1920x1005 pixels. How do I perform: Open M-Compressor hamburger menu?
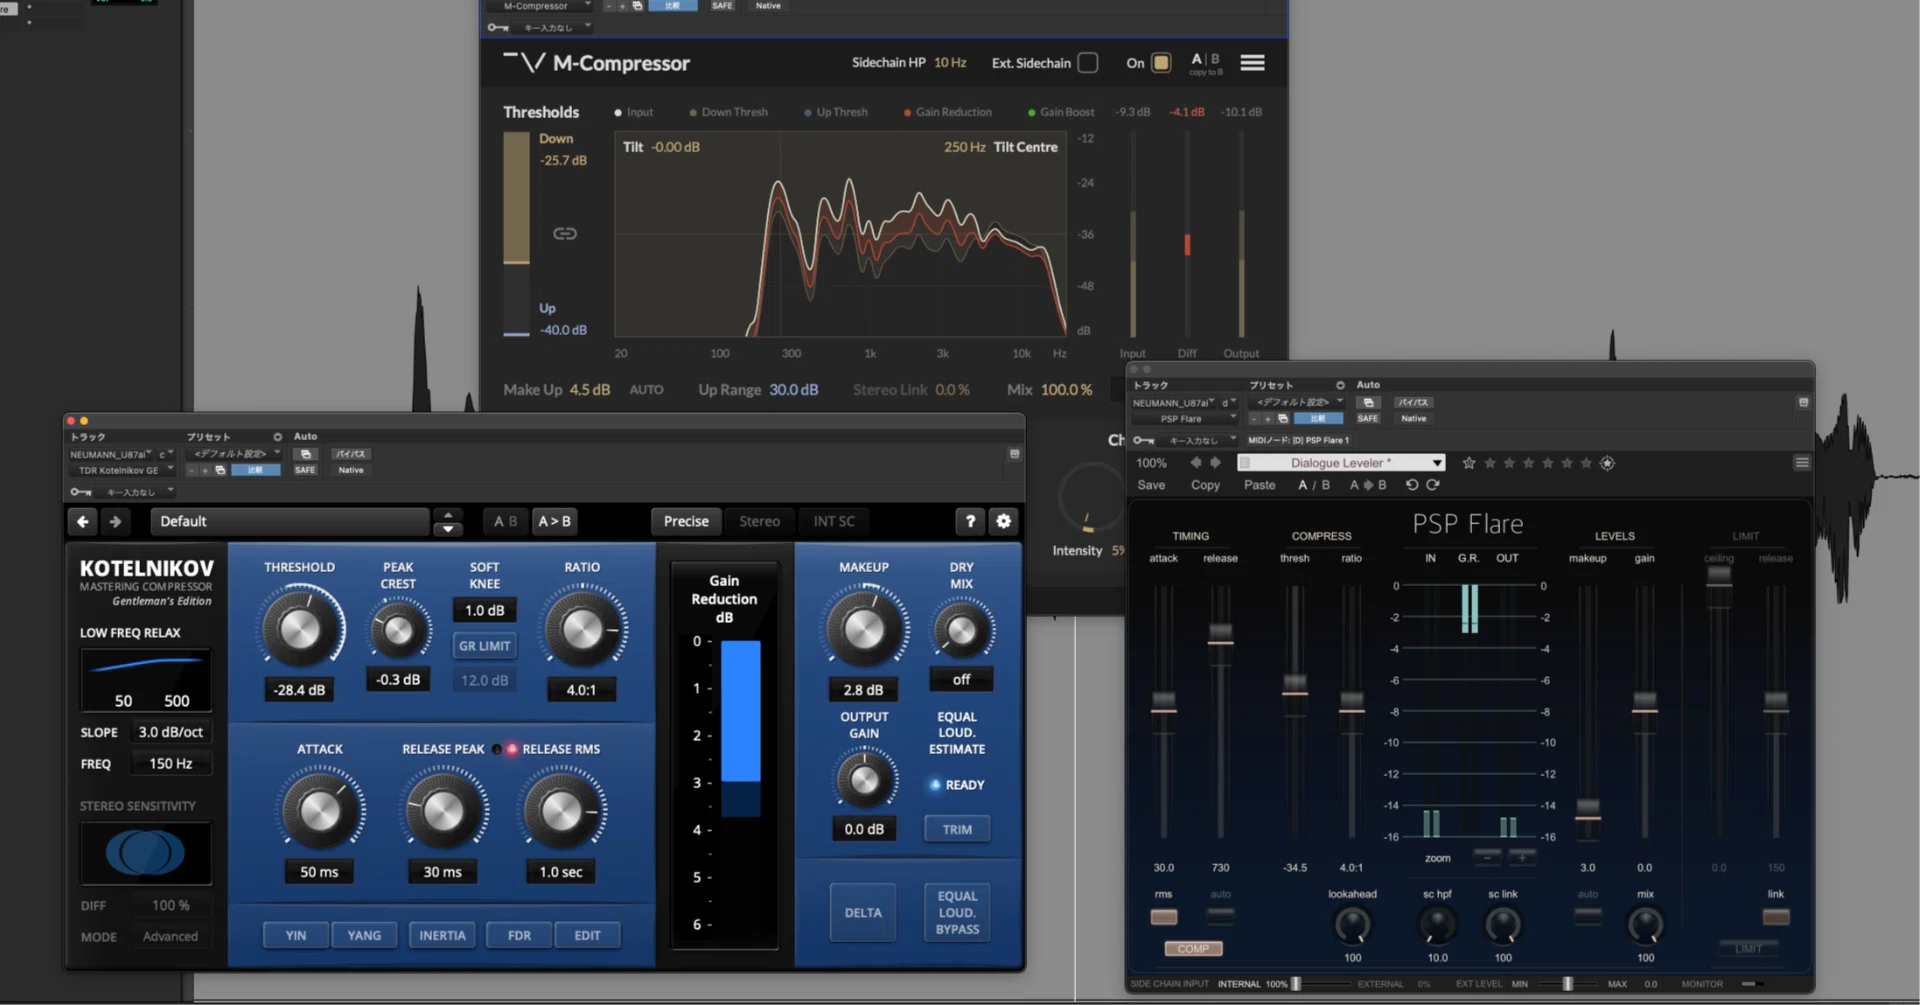pos(1252,63)
